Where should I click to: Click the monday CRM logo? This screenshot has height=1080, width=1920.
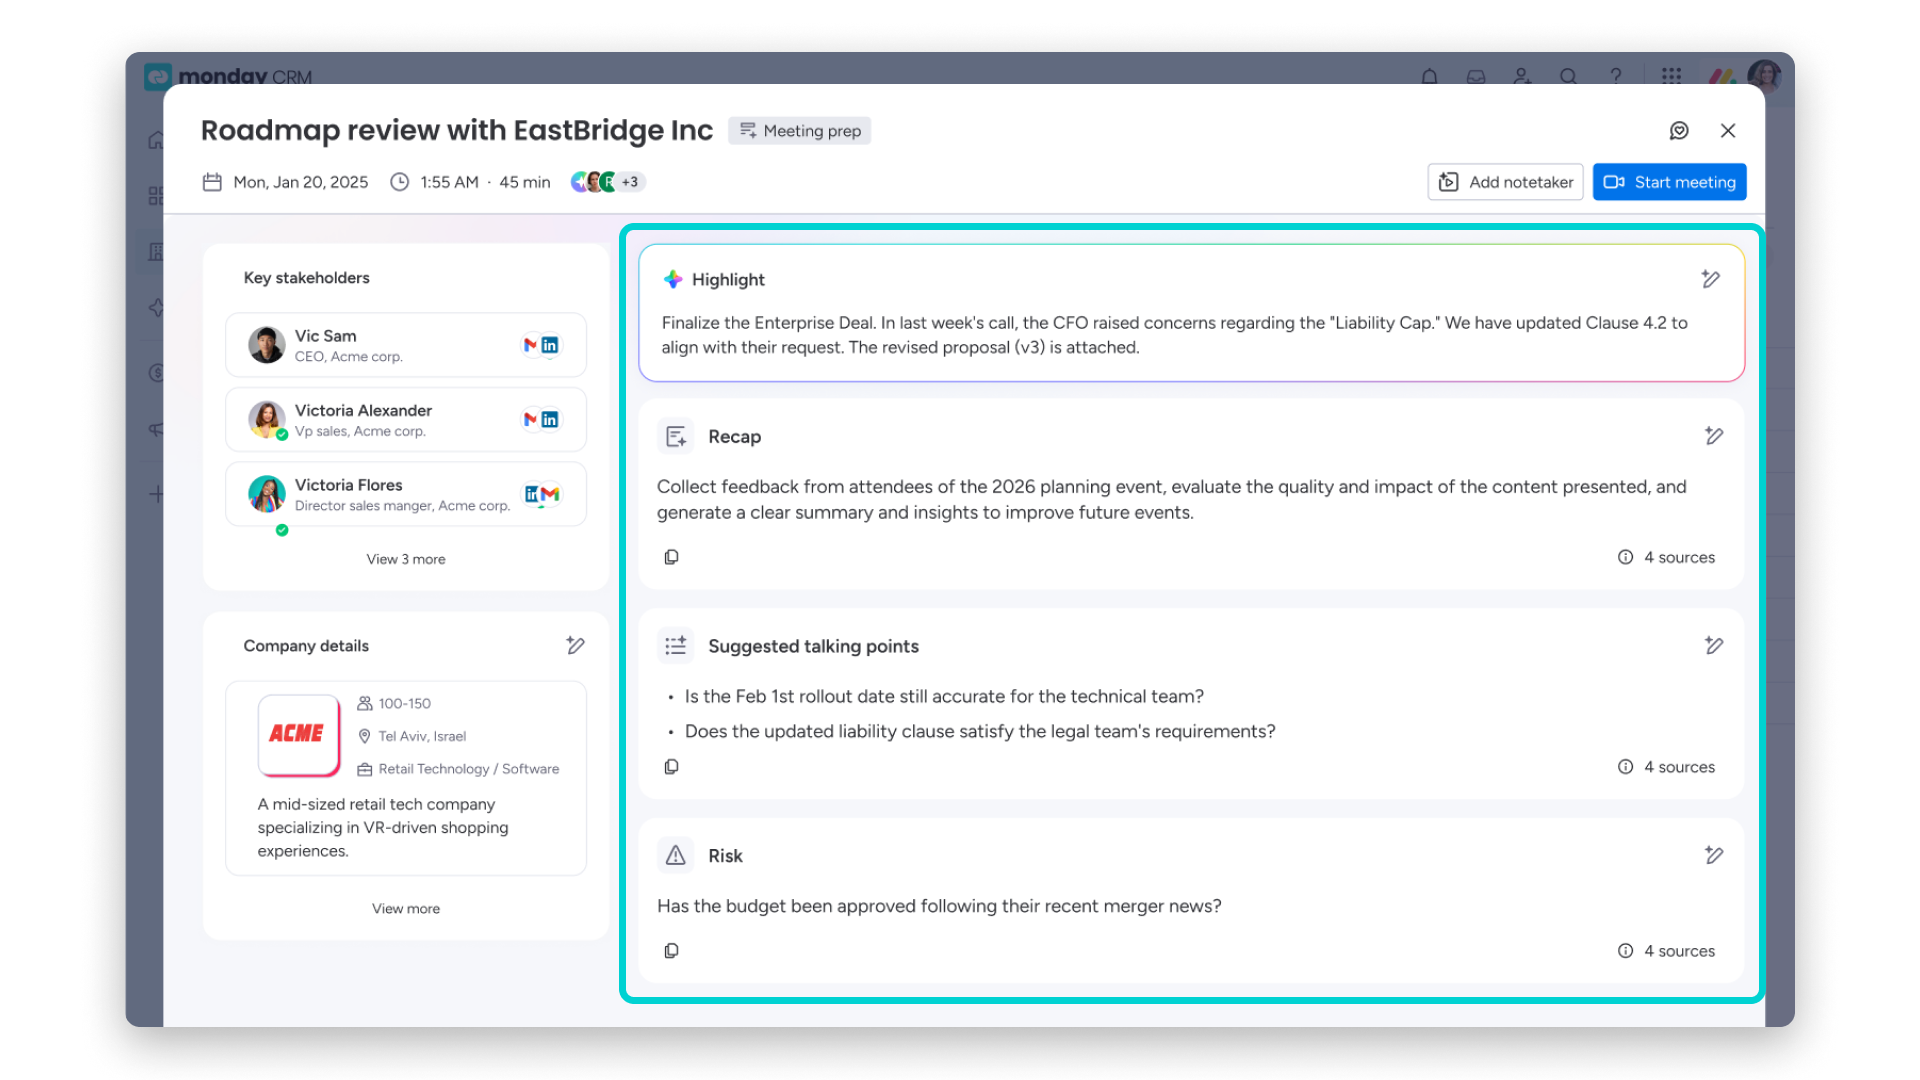click(x=229, y=76)
